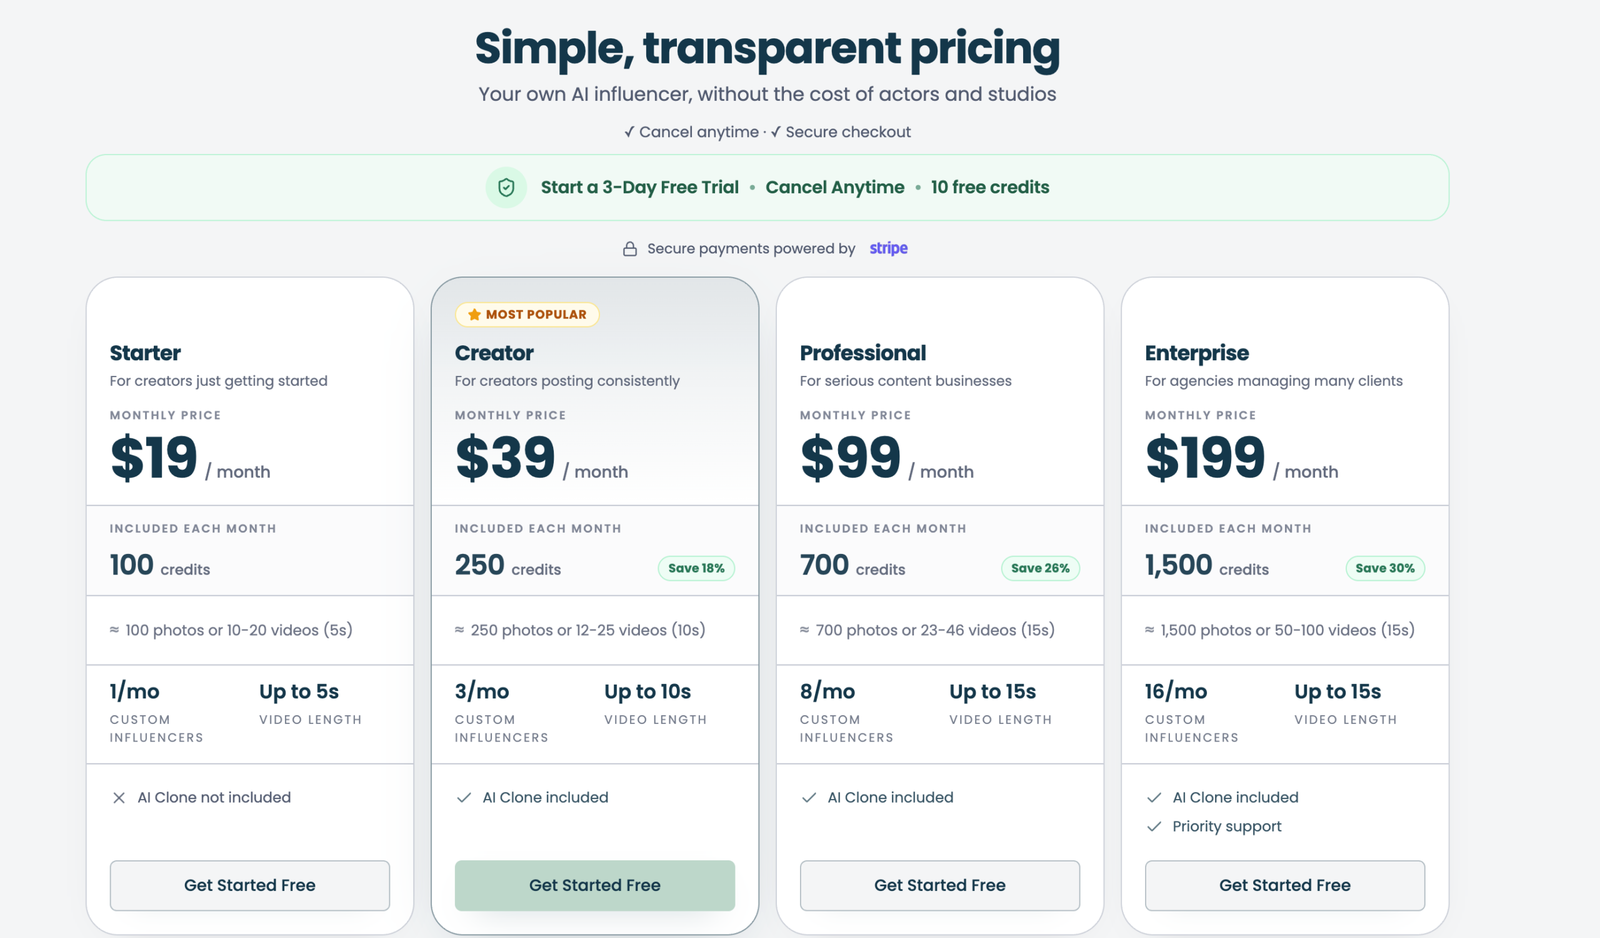This screenshot has height=938, width=1600.
Task: Click the Stripe logo link
Action: tap(889, 248)
